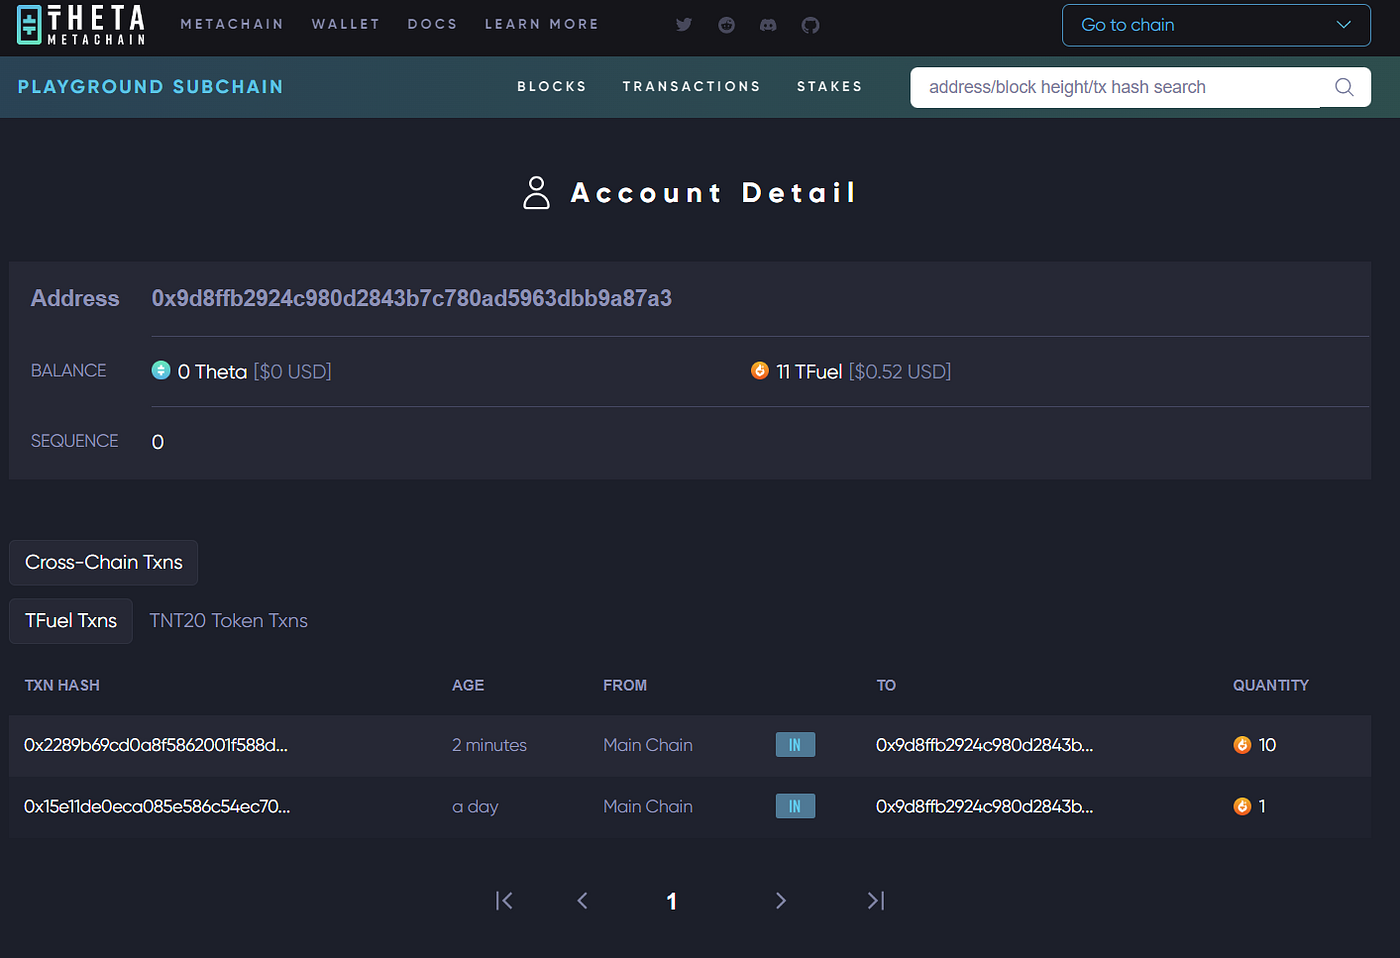Go to the first page of transactions
Image resolution: width=1400 pixels, height=958 pixels.
click(x=504, y=901)
